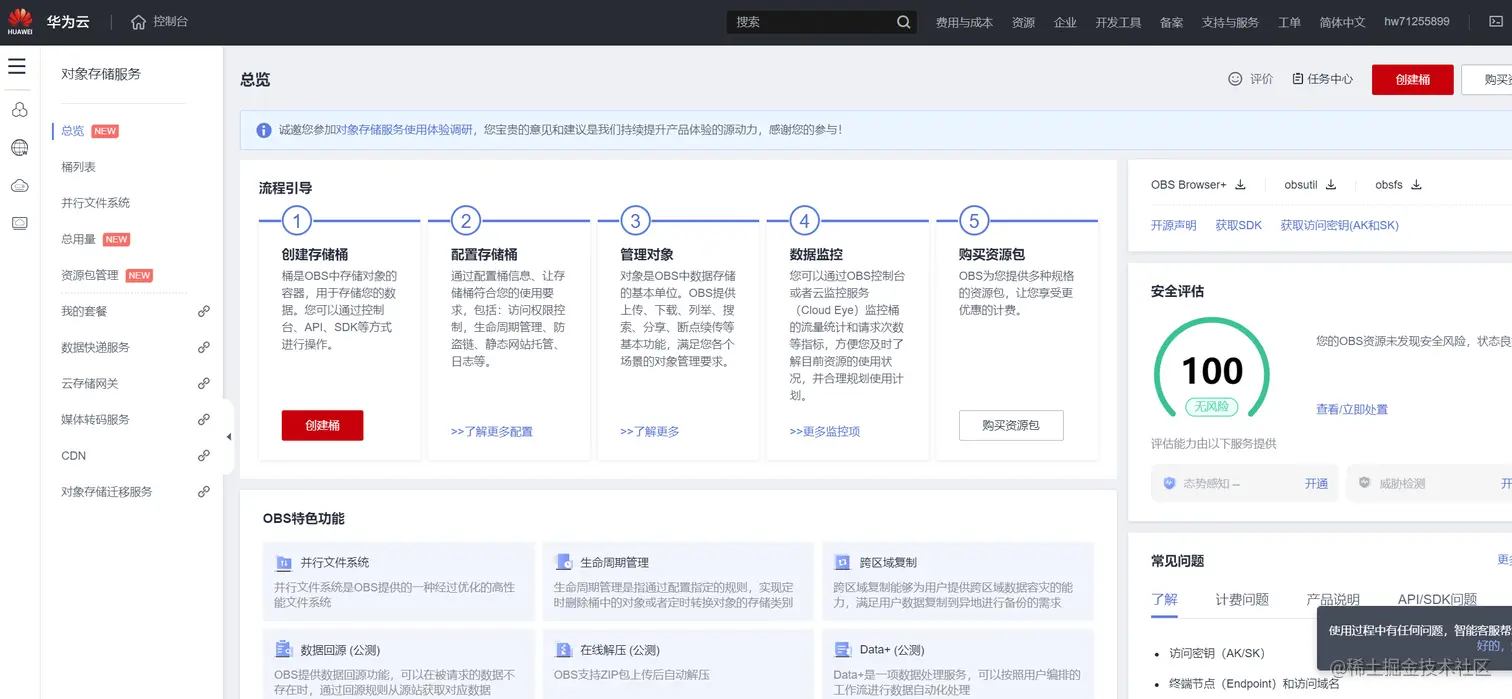Follow the >>更多监控项 link
The height and width of the screenshot is (699, 1512).
coord(824,432)
